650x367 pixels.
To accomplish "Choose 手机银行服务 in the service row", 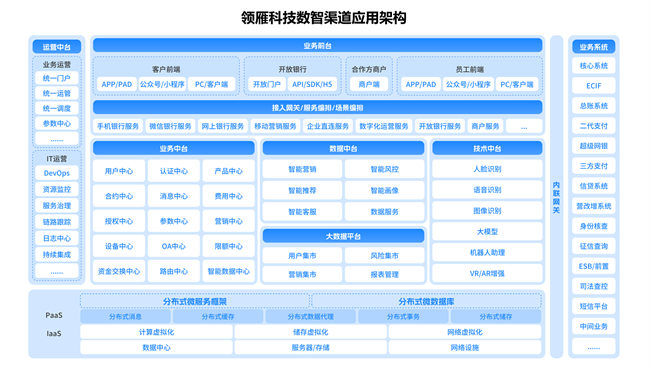I will coord(118,126).
